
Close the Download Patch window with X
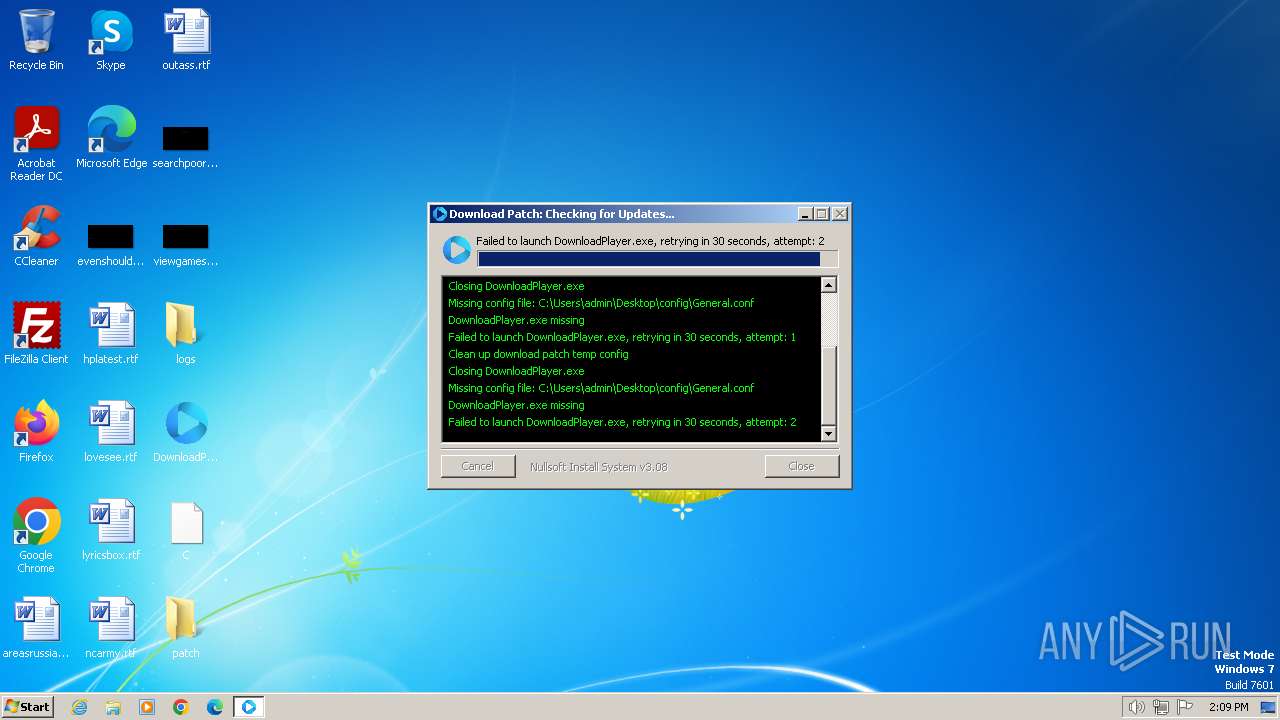840,214
